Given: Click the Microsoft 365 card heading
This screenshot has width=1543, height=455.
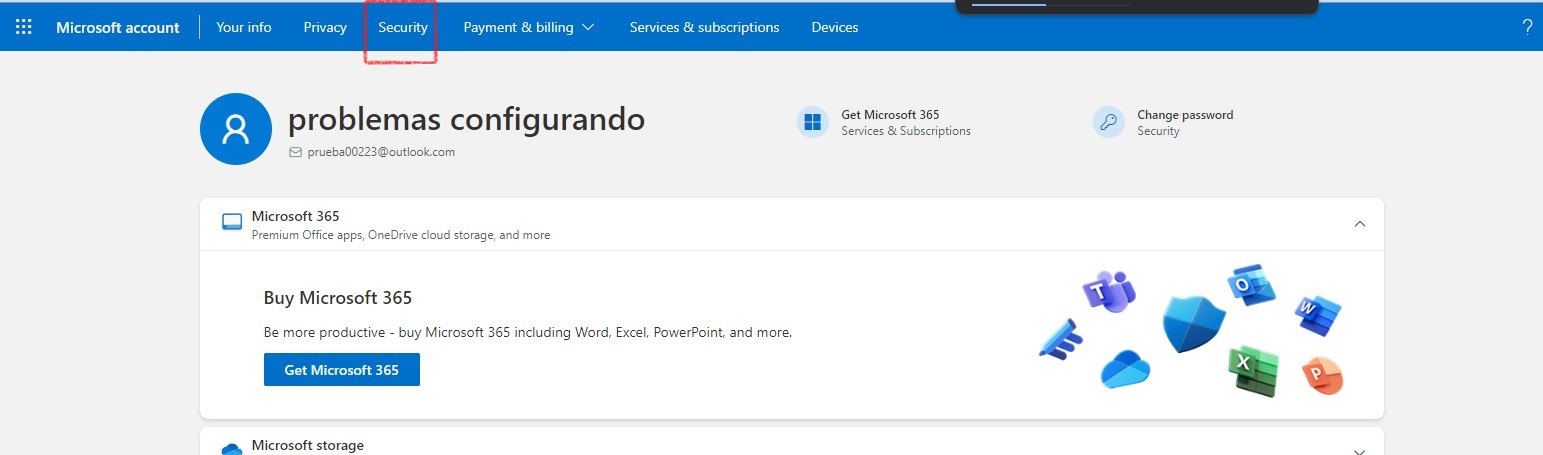Looking at the screenshot, I should pos(295,216).
